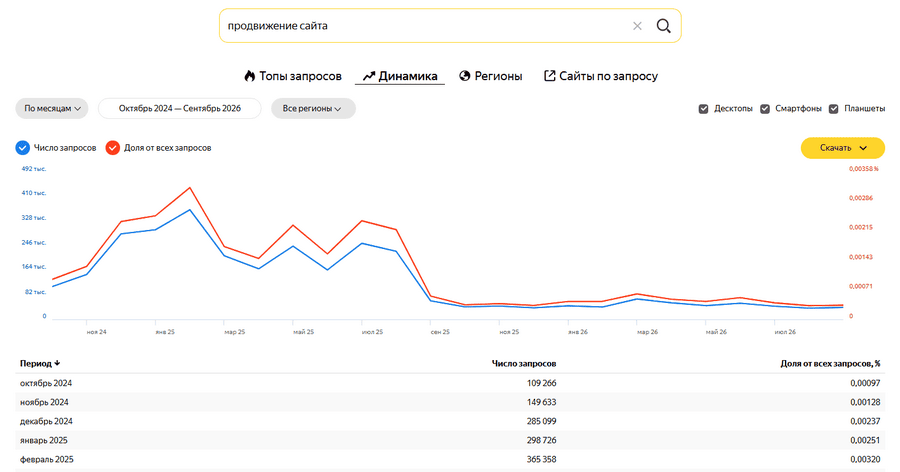Click the ноя 24 axis label

pos(96,332)
